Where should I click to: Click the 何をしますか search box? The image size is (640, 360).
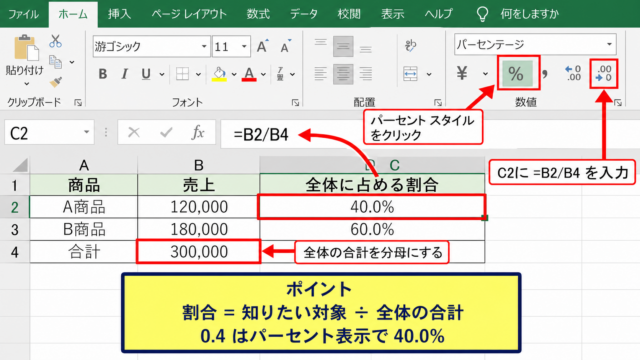(529, 14)
